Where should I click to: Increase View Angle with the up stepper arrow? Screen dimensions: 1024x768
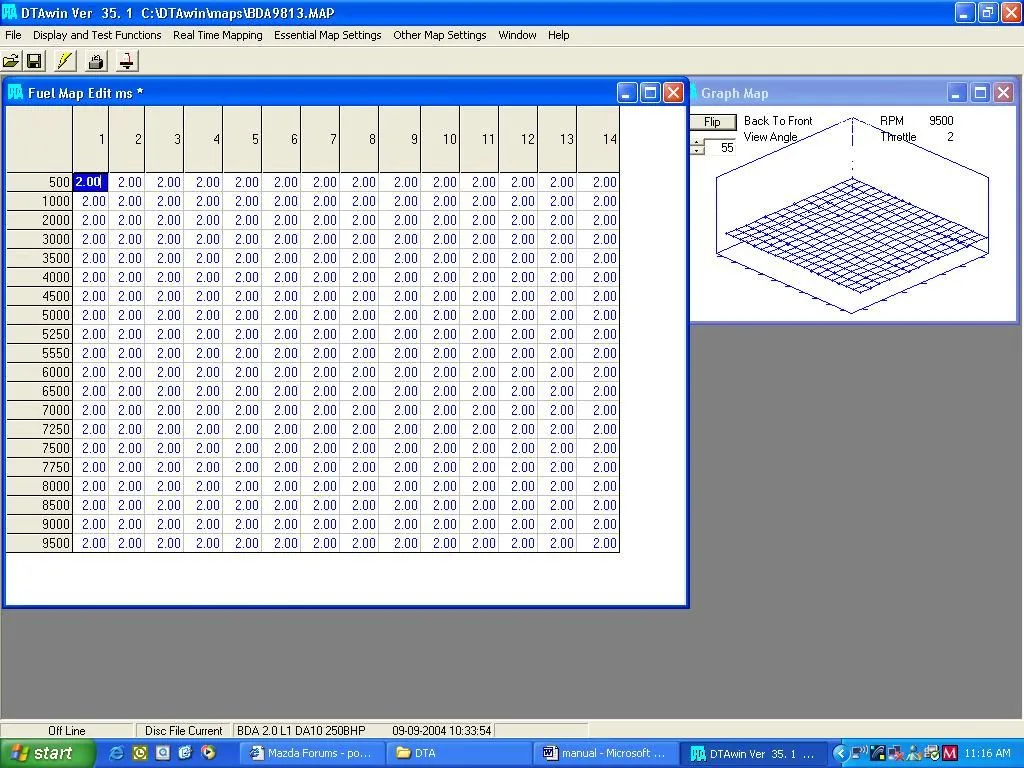click(x=697, y=142)
